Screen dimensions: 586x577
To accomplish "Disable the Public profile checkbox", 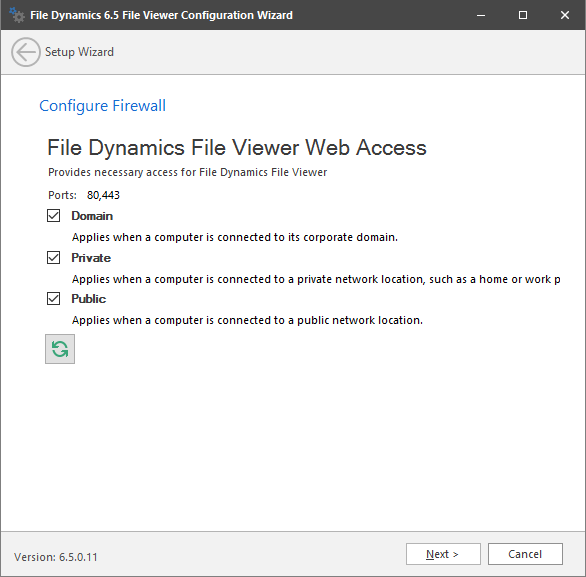I will tap(53, 299).
